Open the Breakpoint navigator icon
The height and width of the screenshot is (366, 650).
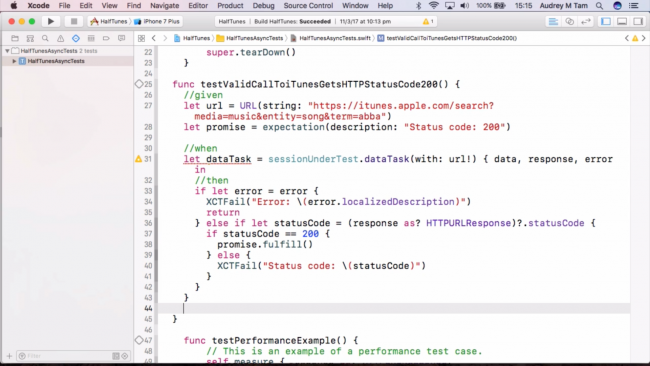(106, 38)
